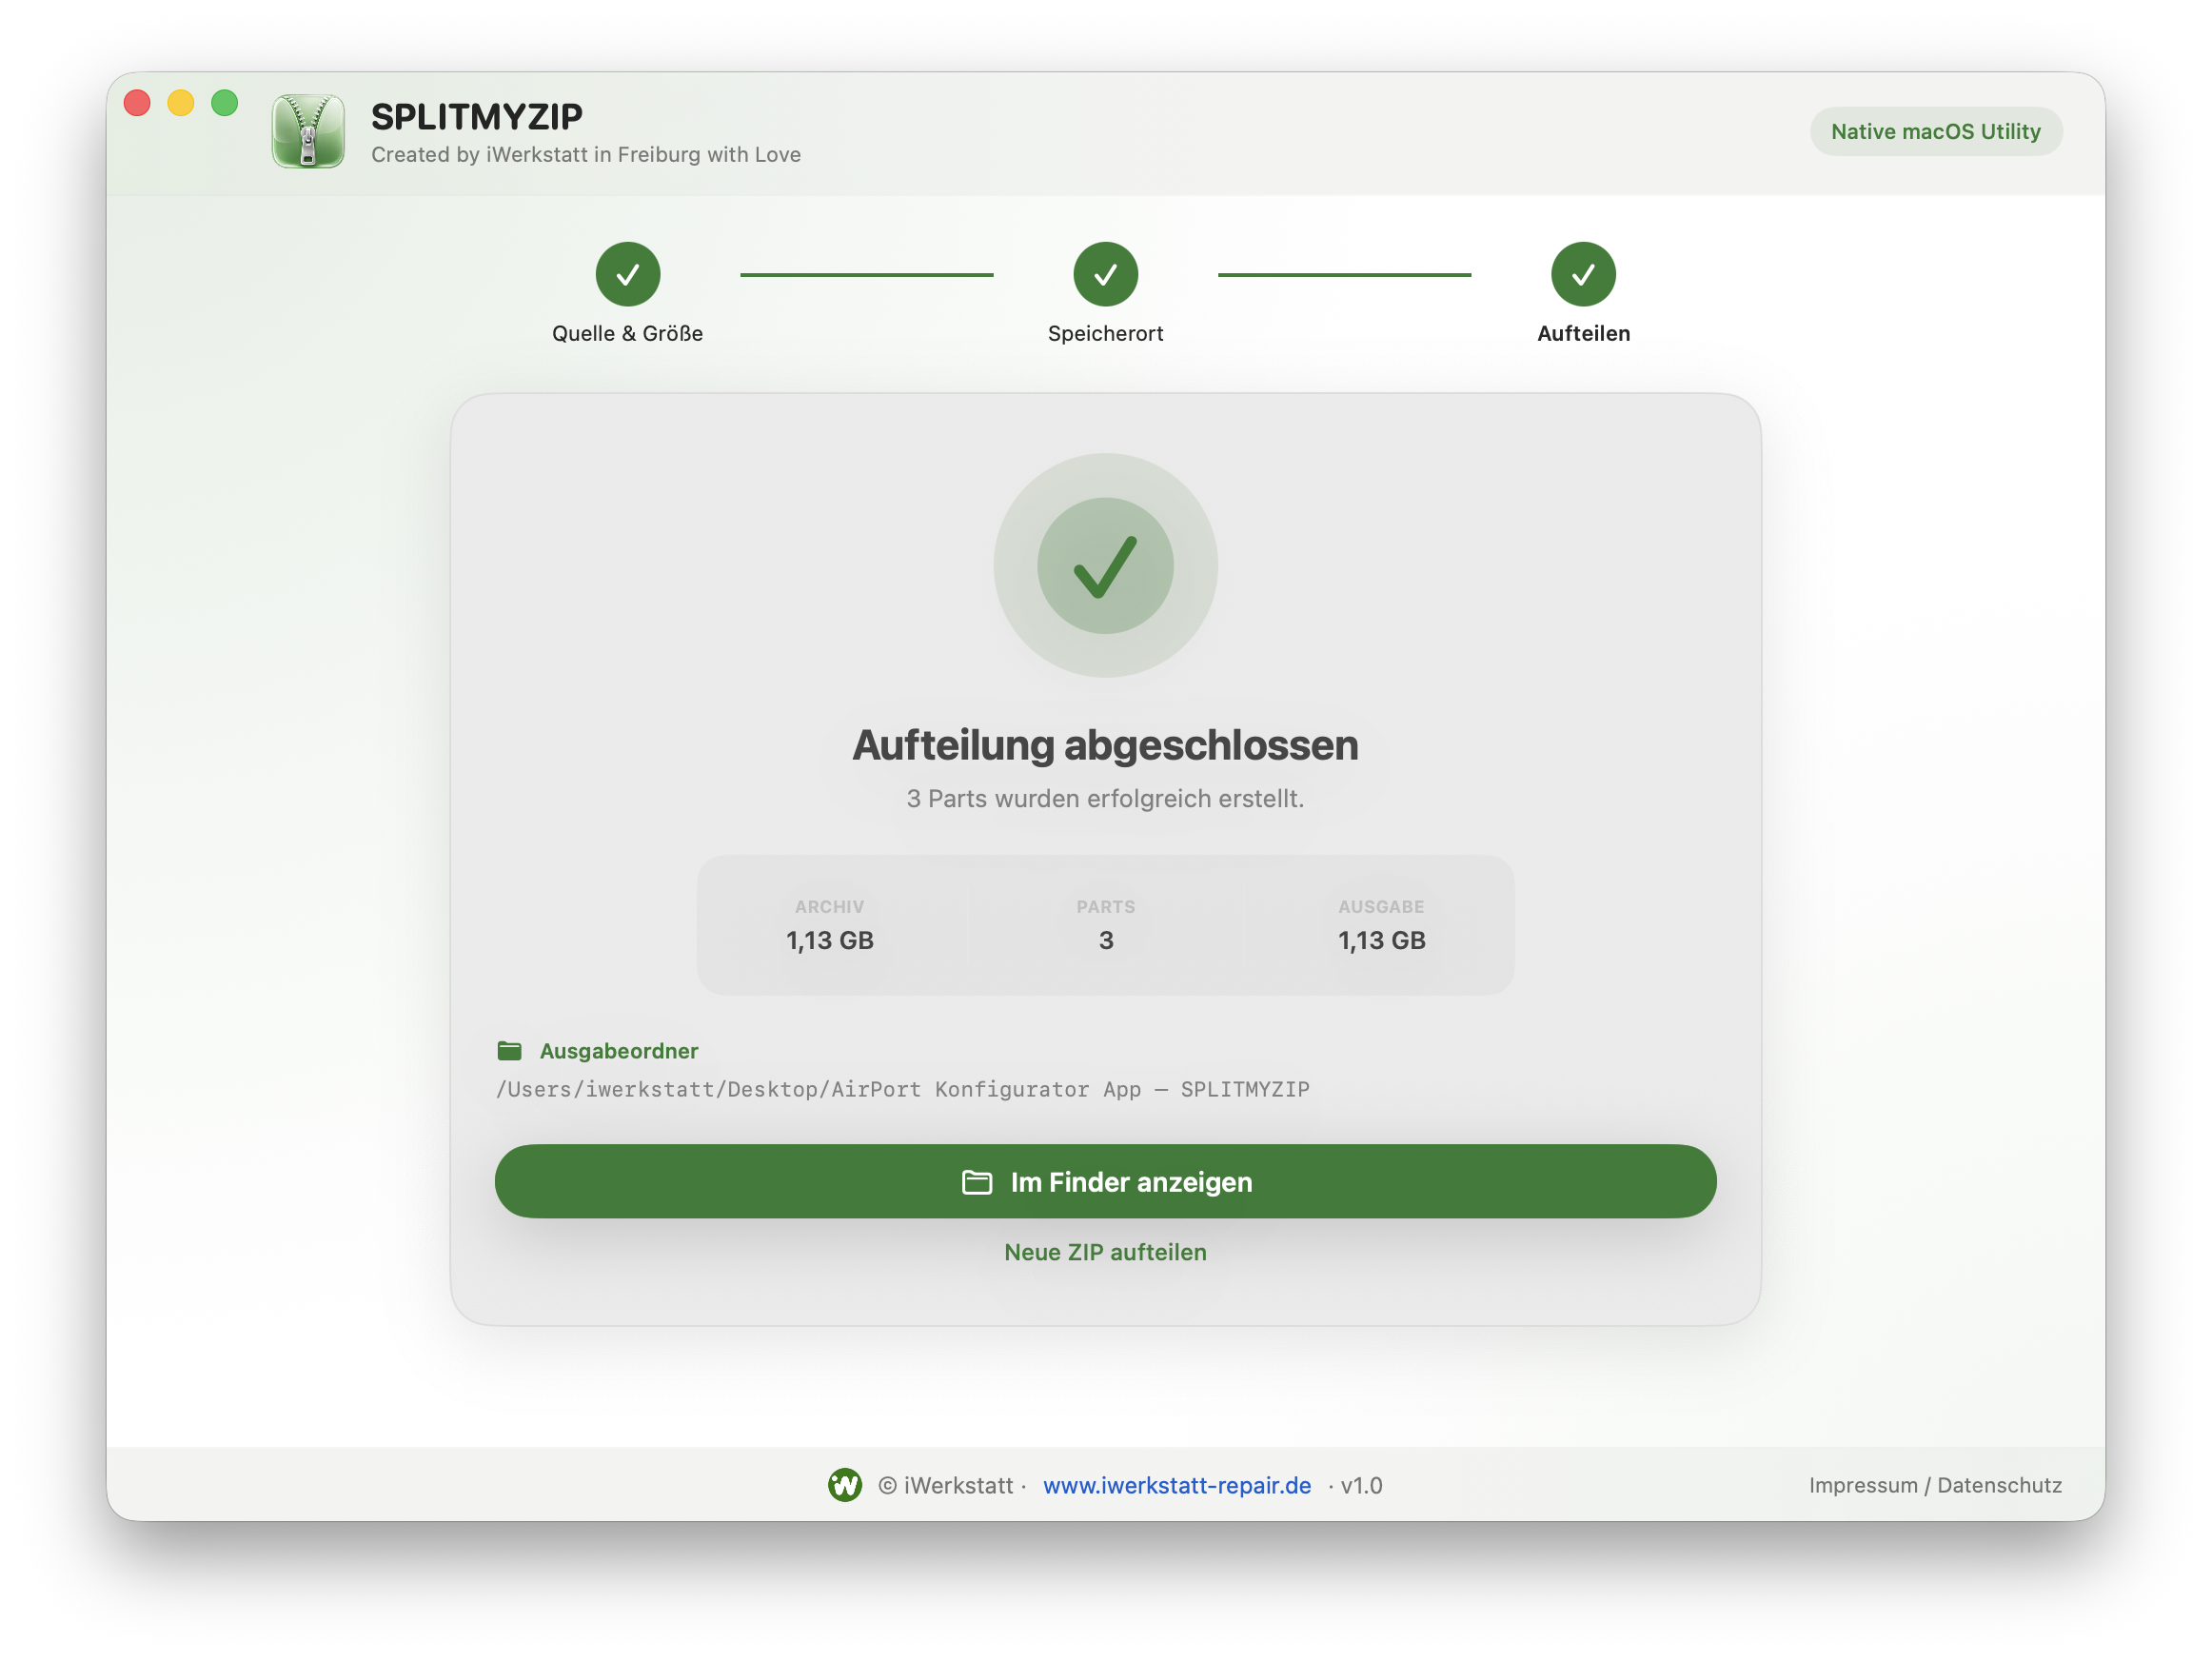This screenshot has width=2212, height=1662.
Task: Select the Aufteilen step label
Action: coord(1583,333)
